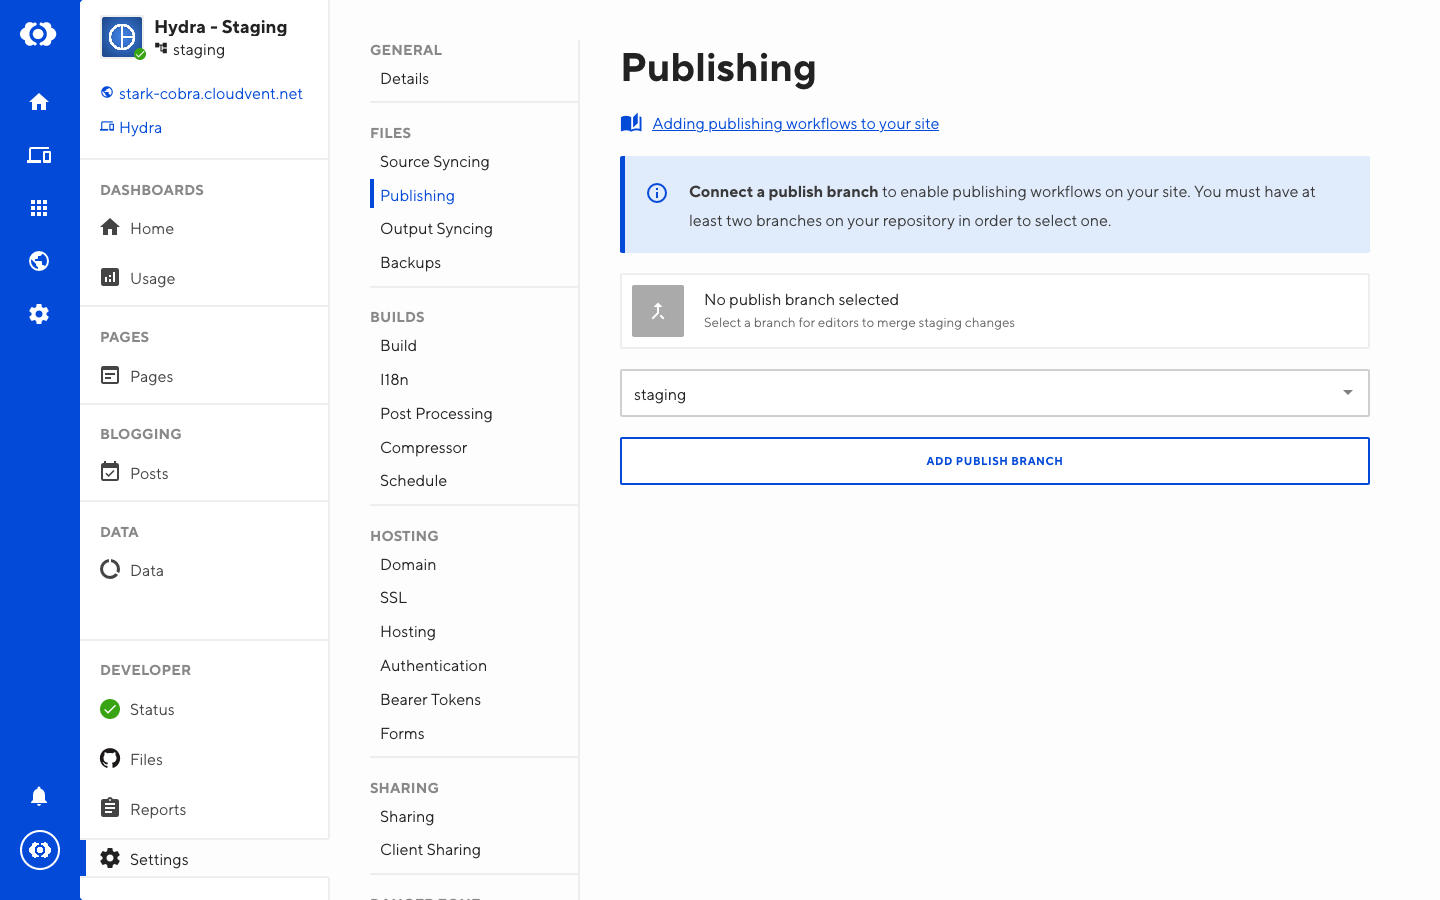
Task: Open the staging branch dropdown
Action: tap(995, 393)
